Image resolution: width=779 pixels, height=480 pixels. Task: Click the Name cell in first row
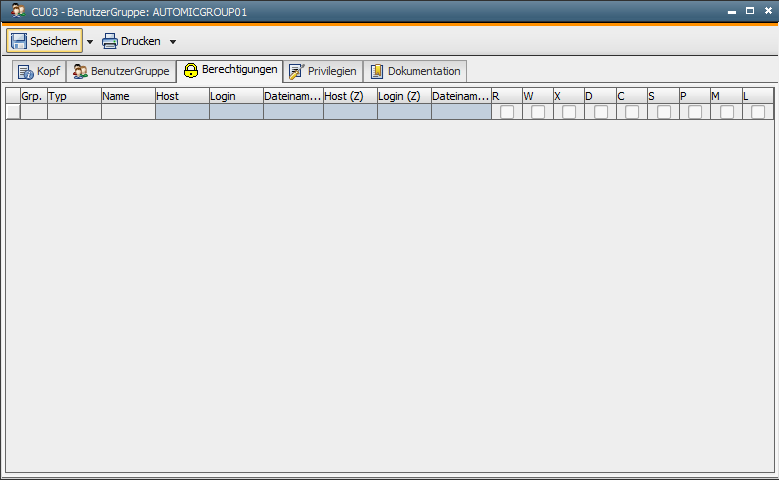128,112
